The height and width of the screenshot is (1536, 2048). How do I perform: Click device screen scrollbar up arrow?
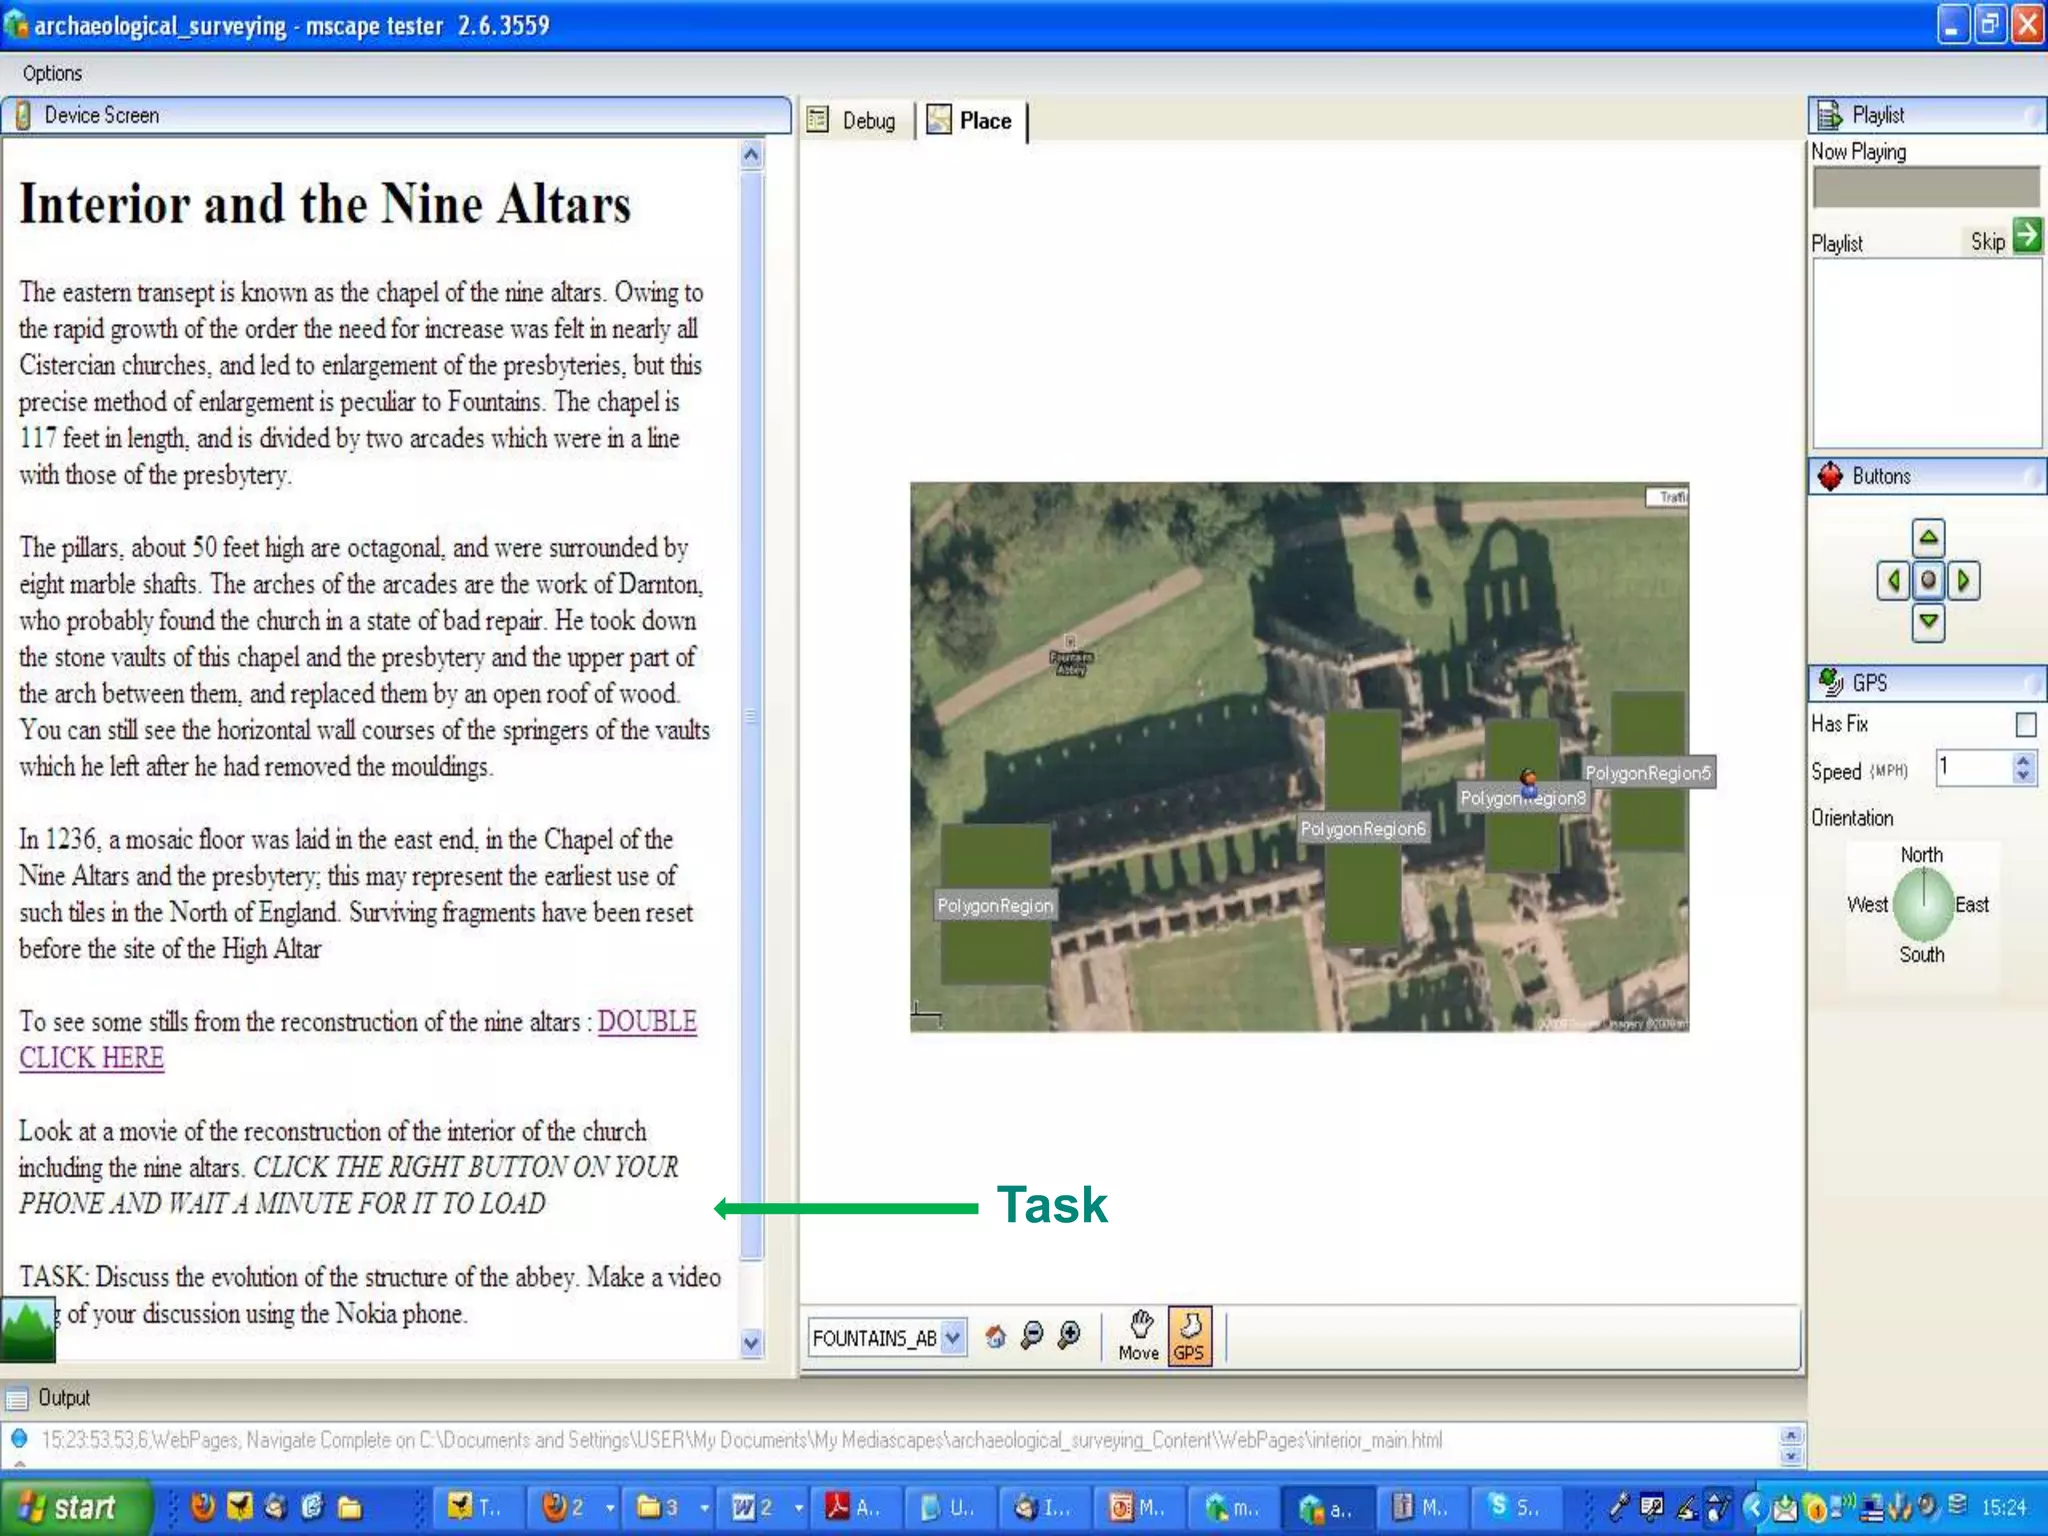point(752,155)
